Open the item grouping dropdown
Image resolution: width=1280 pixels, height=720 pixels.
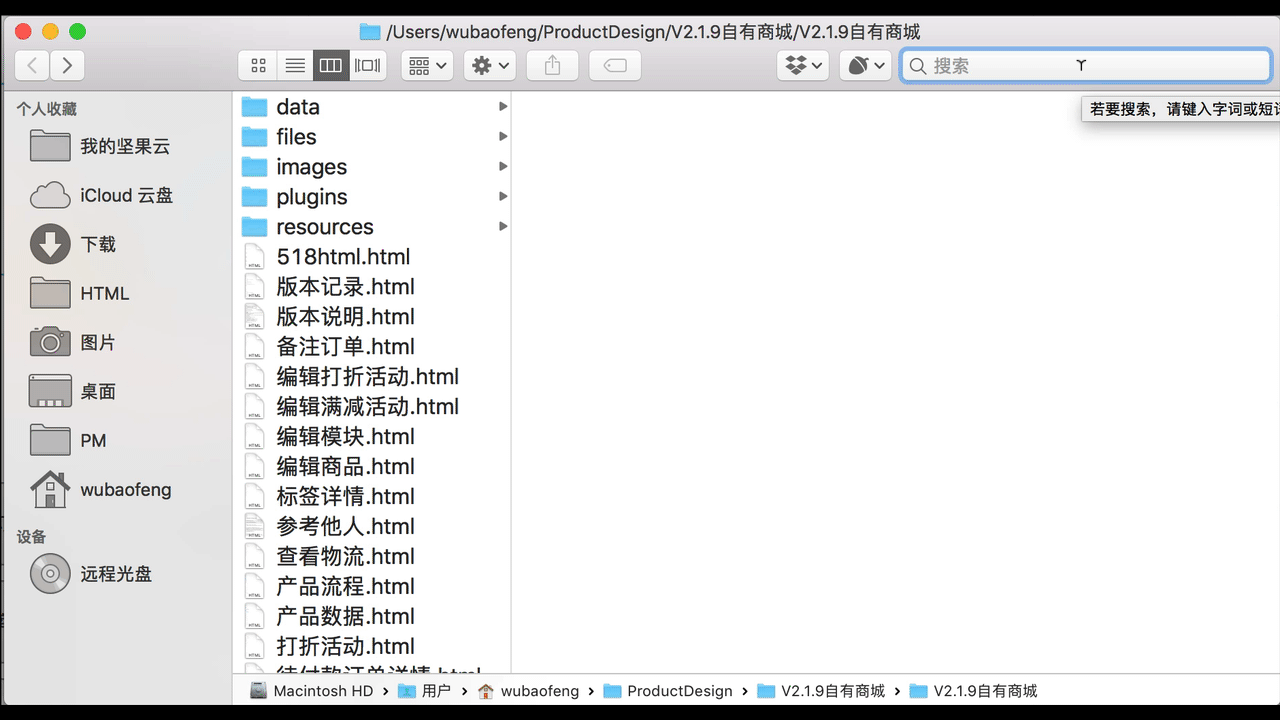[x=427, y=65]
